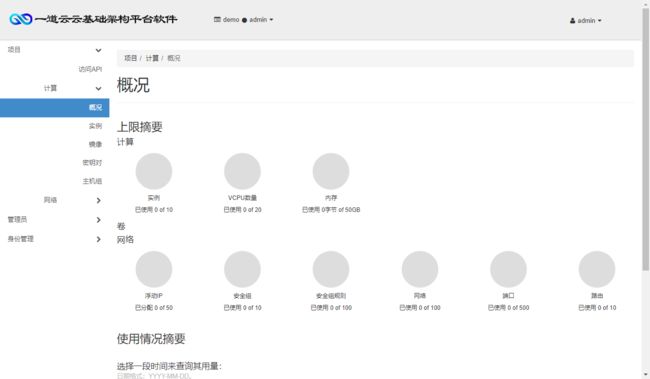The height and width of the screenshot is (379, 650).
Task: Expand the 网络 sidebar section chevron
Action: (98, 200)
